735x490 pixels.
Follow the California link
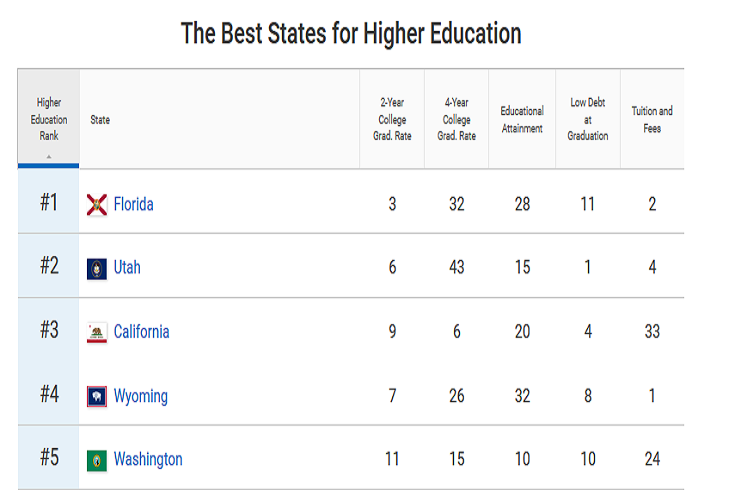[x=141, y=332]
